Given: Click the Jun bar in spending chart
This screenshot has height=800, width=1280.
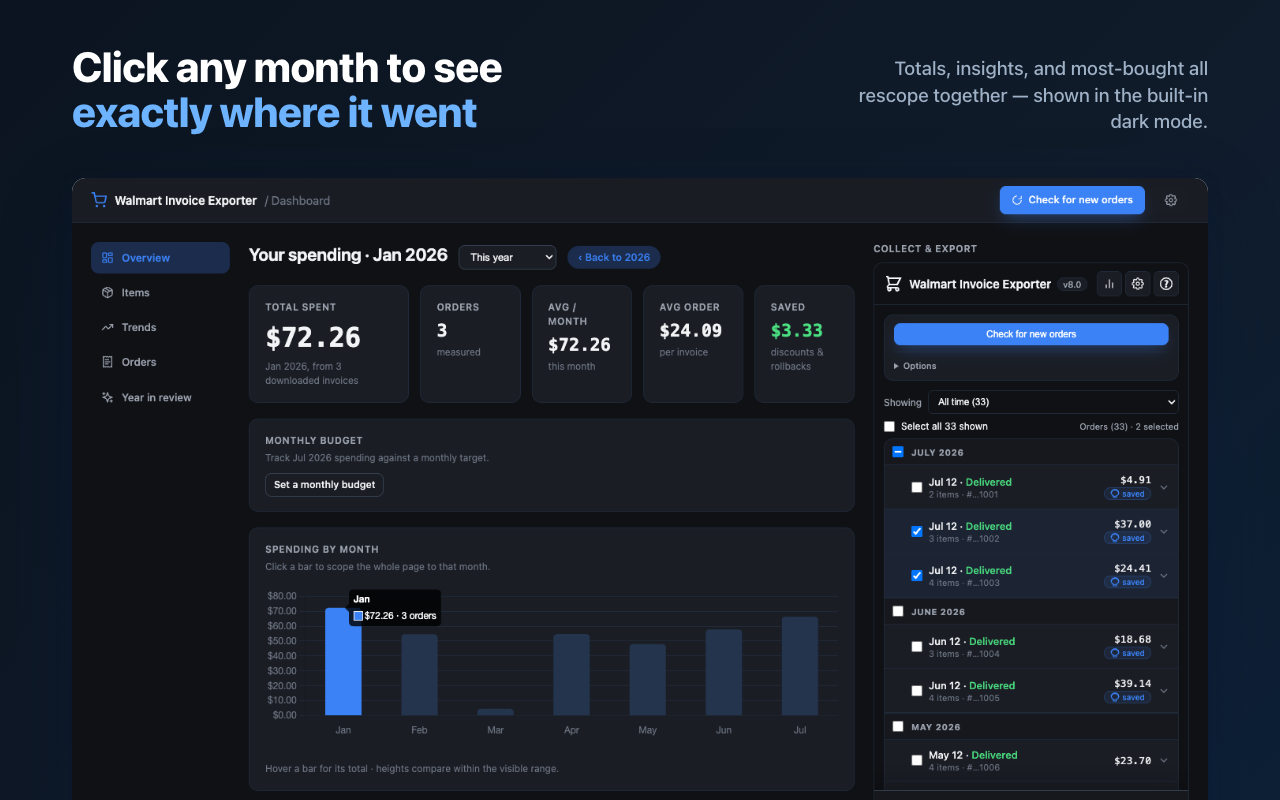Looking at the screenshot, I should pos(723,673).
